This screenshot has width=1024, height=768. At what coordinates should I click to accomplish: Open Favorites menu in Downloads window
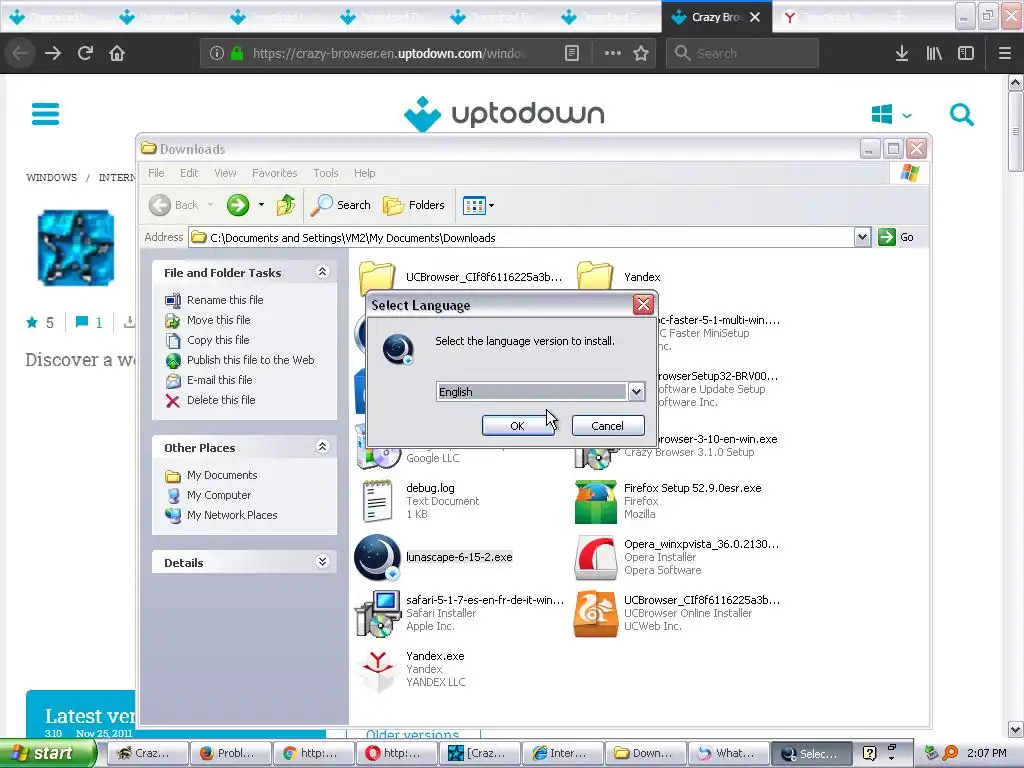(x=274, y=173)
